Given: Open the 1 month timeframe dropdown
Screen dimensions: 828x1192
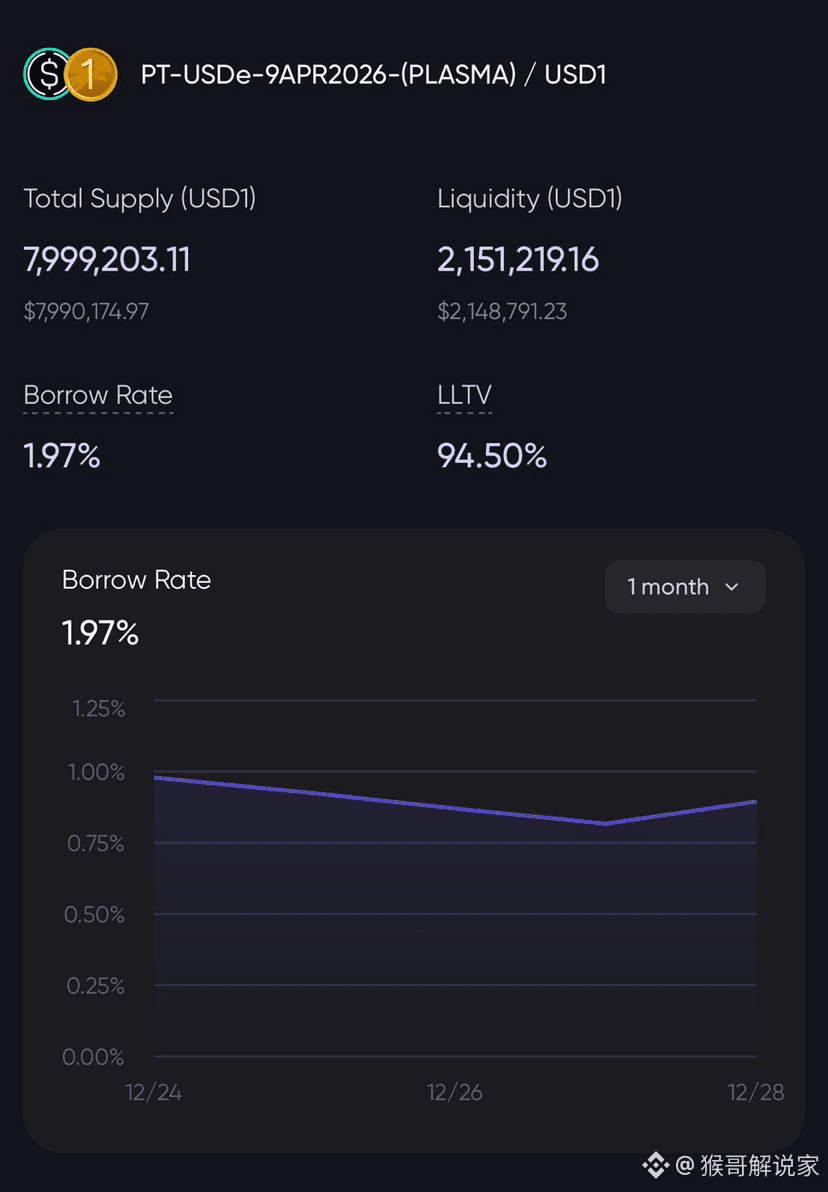Looking at the screenshot, I should tap(684, 587).
